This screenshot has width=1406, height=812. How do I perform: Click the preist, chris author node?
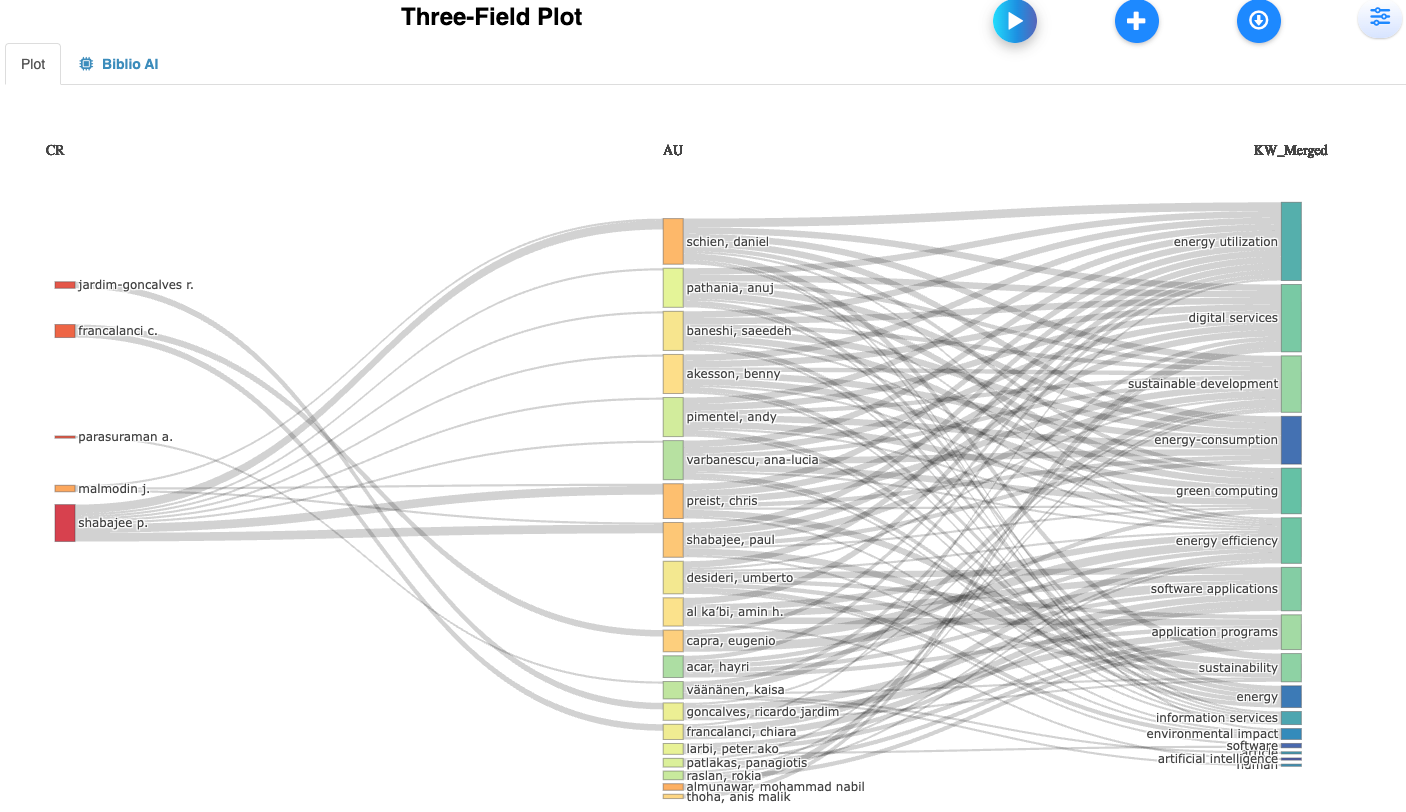tap(673, 501)
